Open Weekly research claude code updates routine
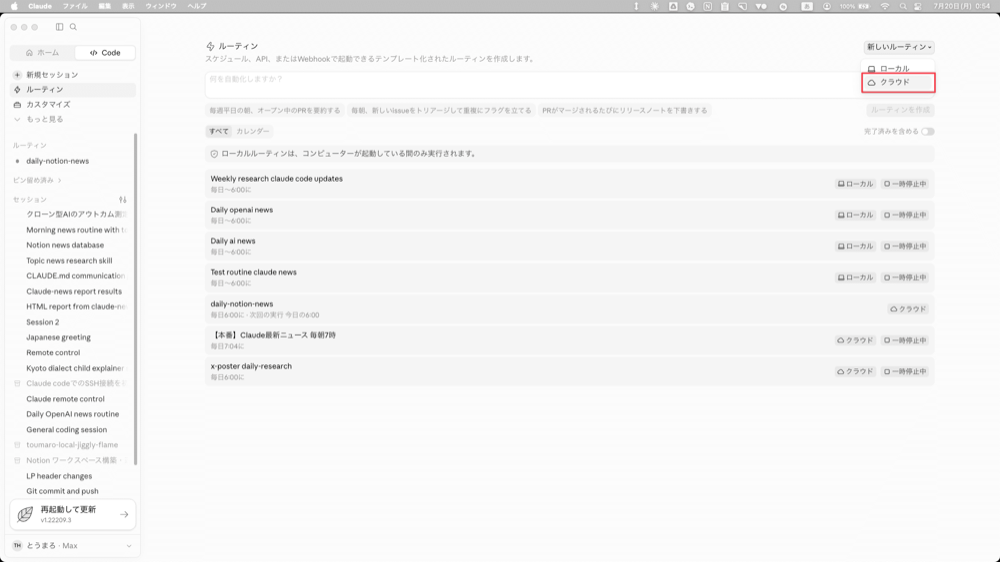Image resolution: width=1000 pixels, height=562 pixels. click(570, 184)
